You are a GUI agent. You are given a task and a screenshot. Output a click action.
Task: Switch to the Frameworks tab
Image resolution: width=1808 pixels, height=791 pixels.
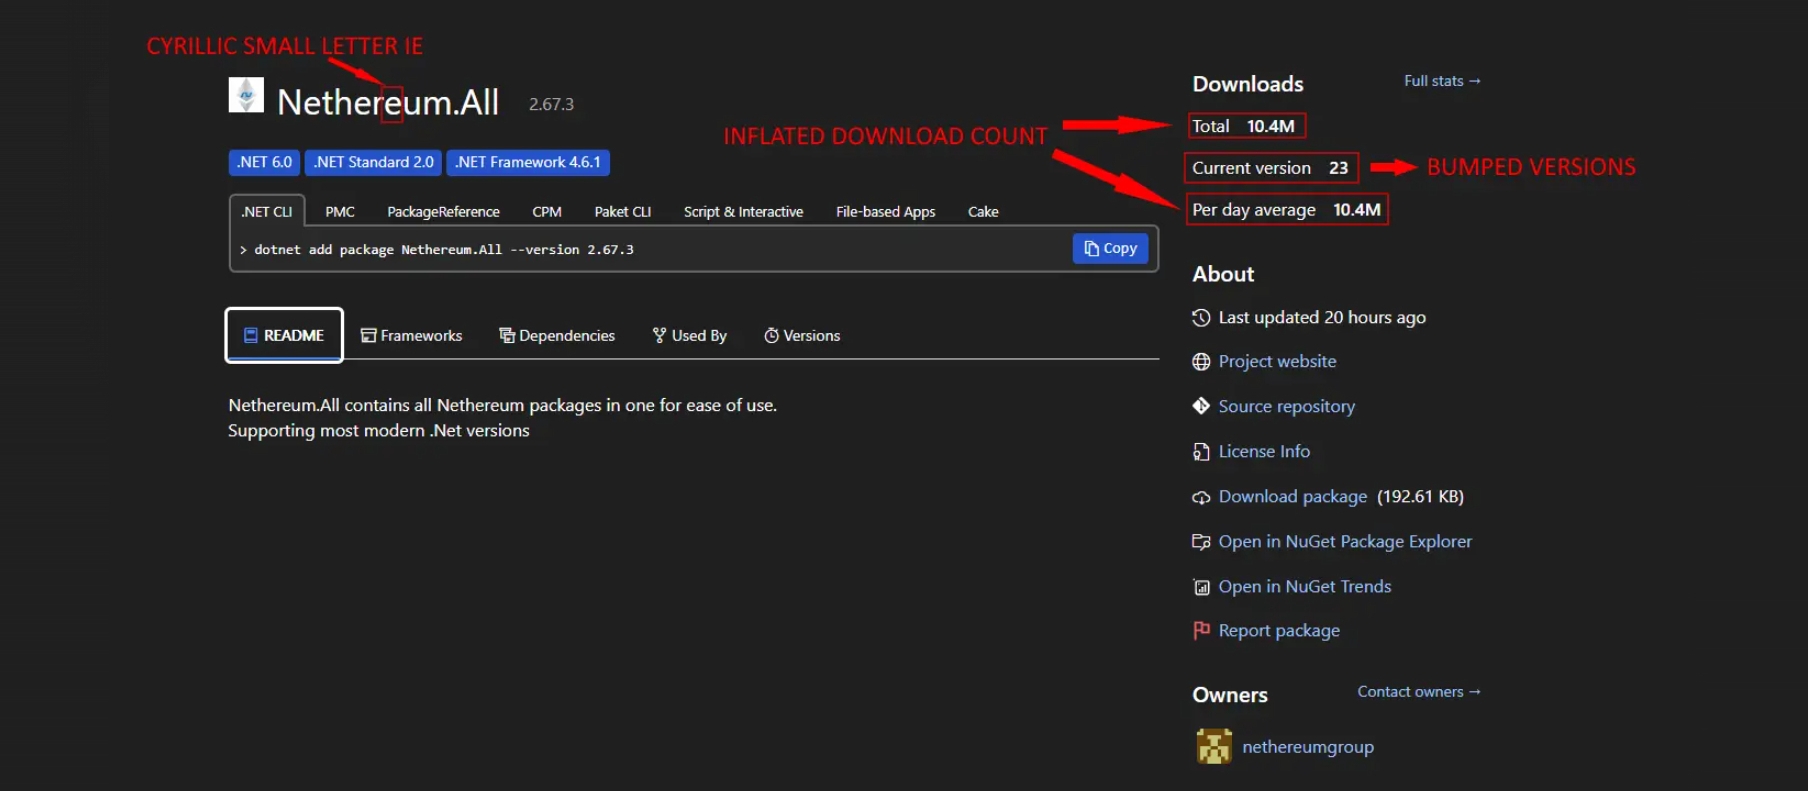(x=411, y=336)
